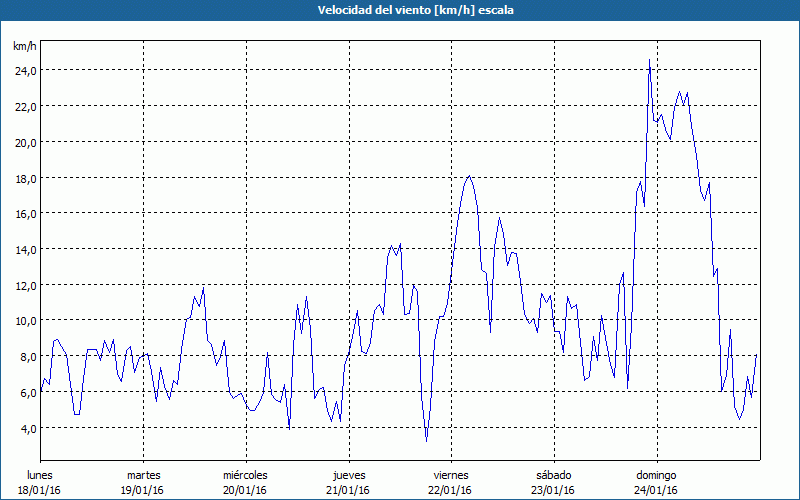Select the sábado 23/01/16 axis label
This screenshot has height=500, width=800.
tap(553, 482)
